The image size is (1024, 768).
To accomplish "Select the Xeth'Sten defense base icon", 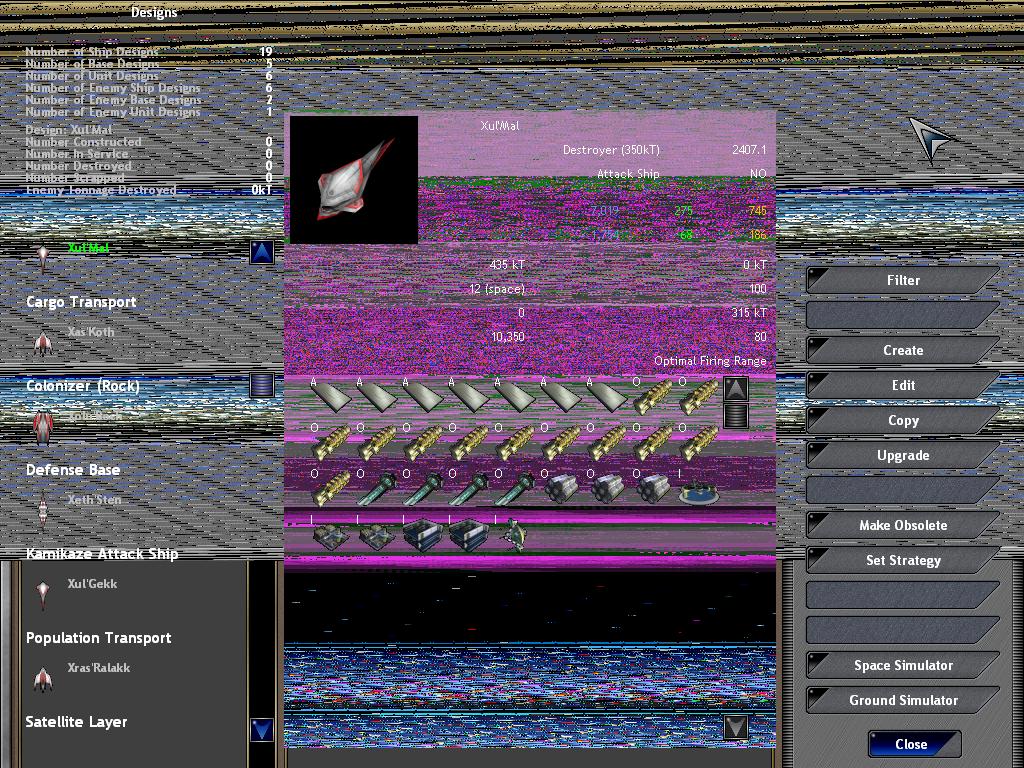I will point(42,510).
